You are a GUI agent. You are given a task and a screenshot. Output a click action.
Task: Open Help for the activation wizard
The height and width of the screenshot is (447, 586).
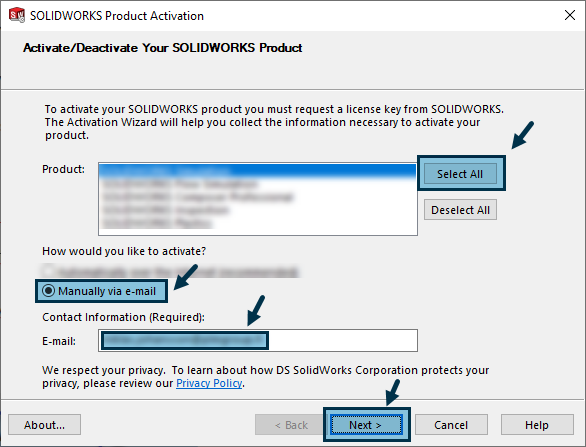(537, 425)
